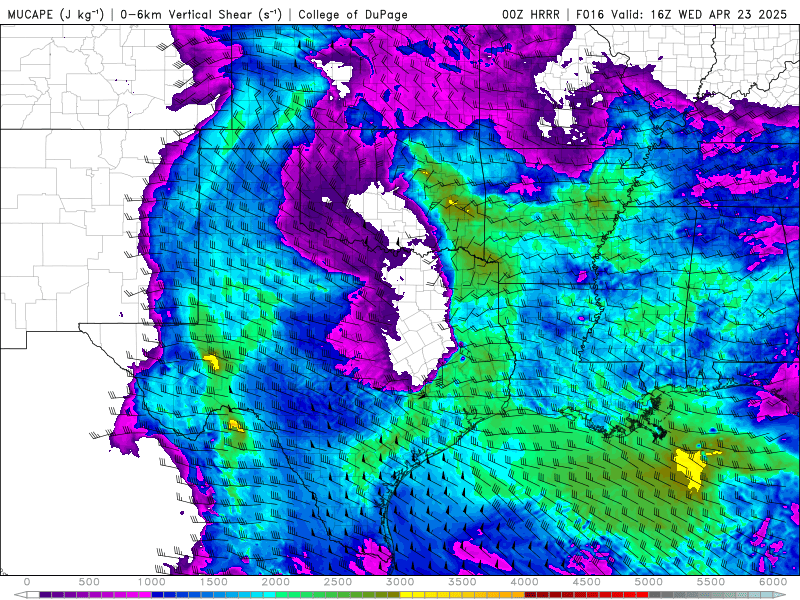Click the 0-6km Vertical Shear label
The width and height of the screenshot is (800, 600).
tap(201, 14)
